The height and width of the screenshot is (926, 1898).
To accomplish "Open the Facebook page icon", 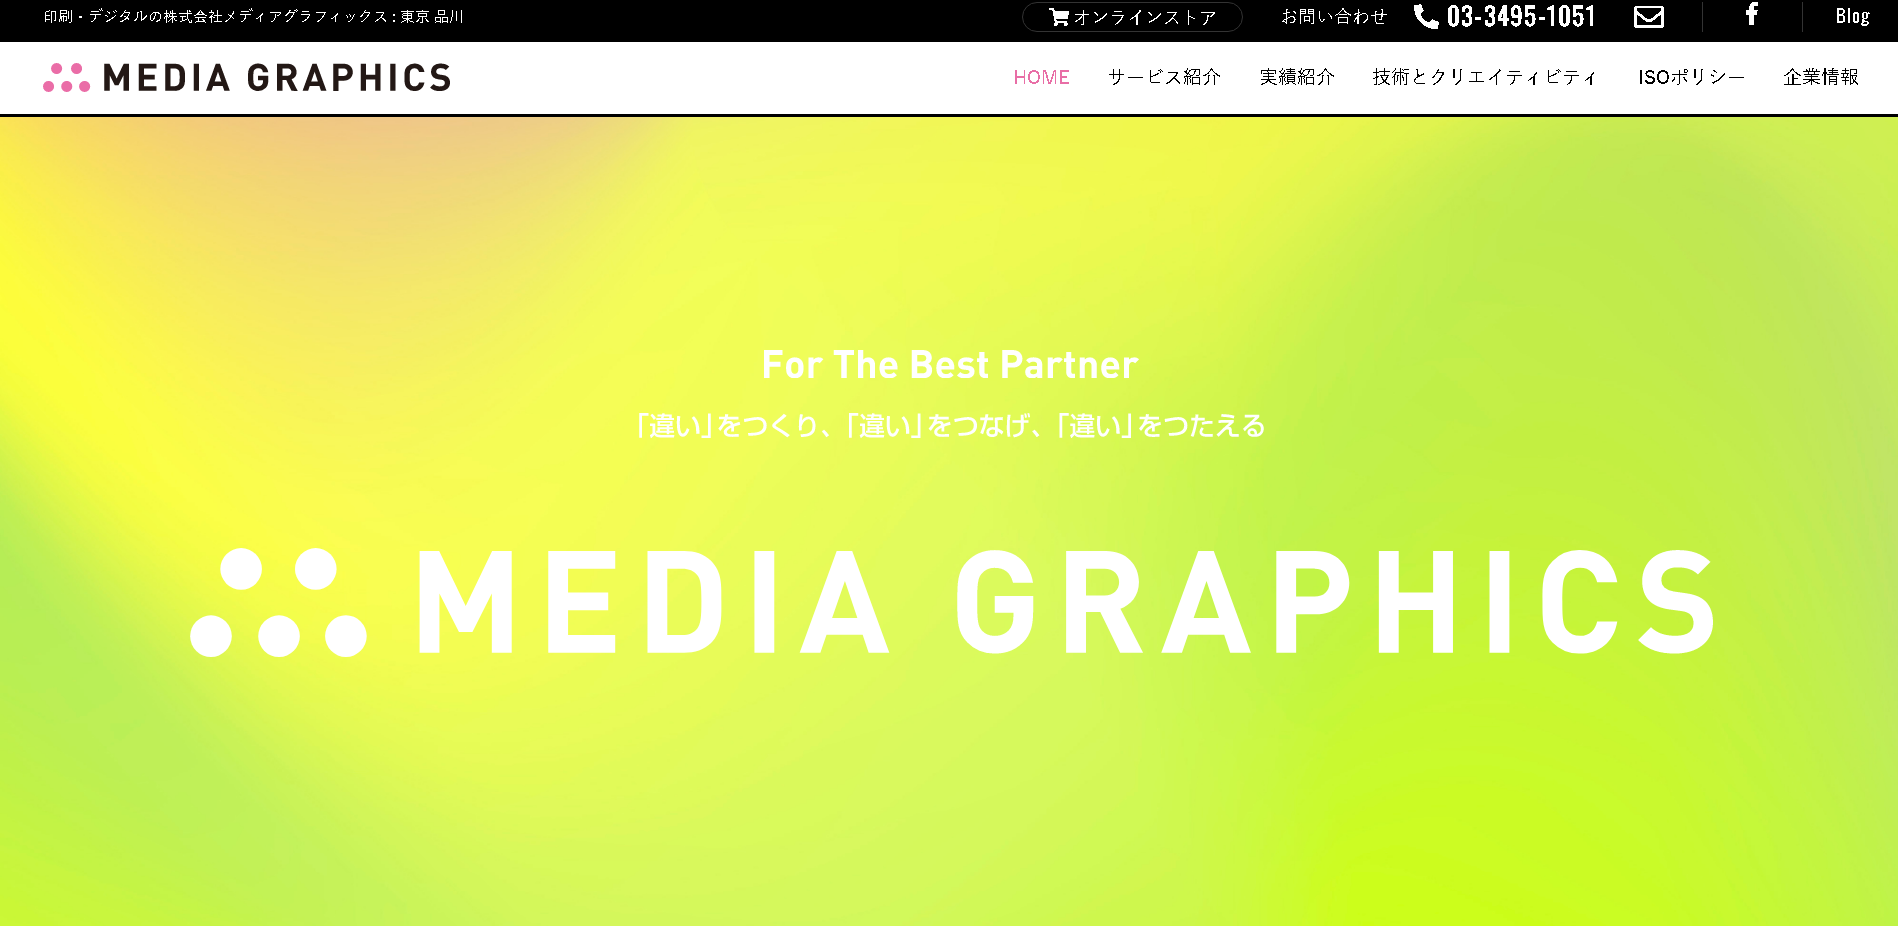I will (x=1752, y=15).
